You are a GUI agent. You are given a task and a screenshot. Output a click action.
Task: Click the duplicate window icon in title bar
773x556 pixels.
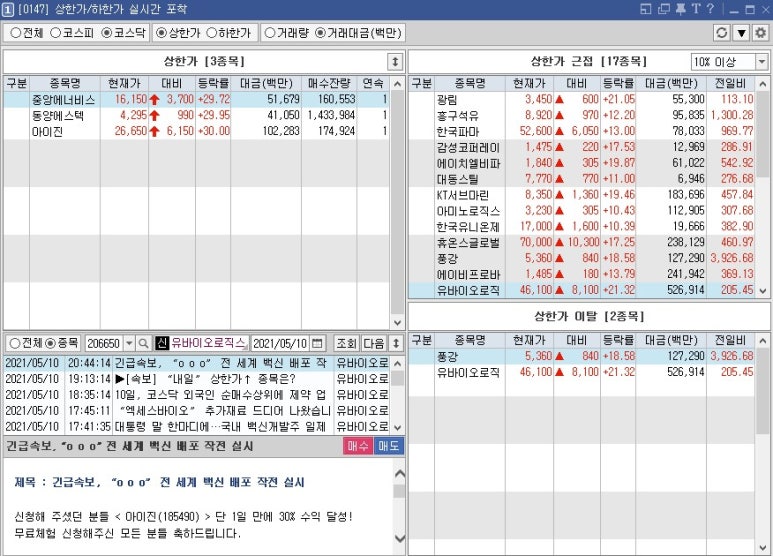pos(664,9)
